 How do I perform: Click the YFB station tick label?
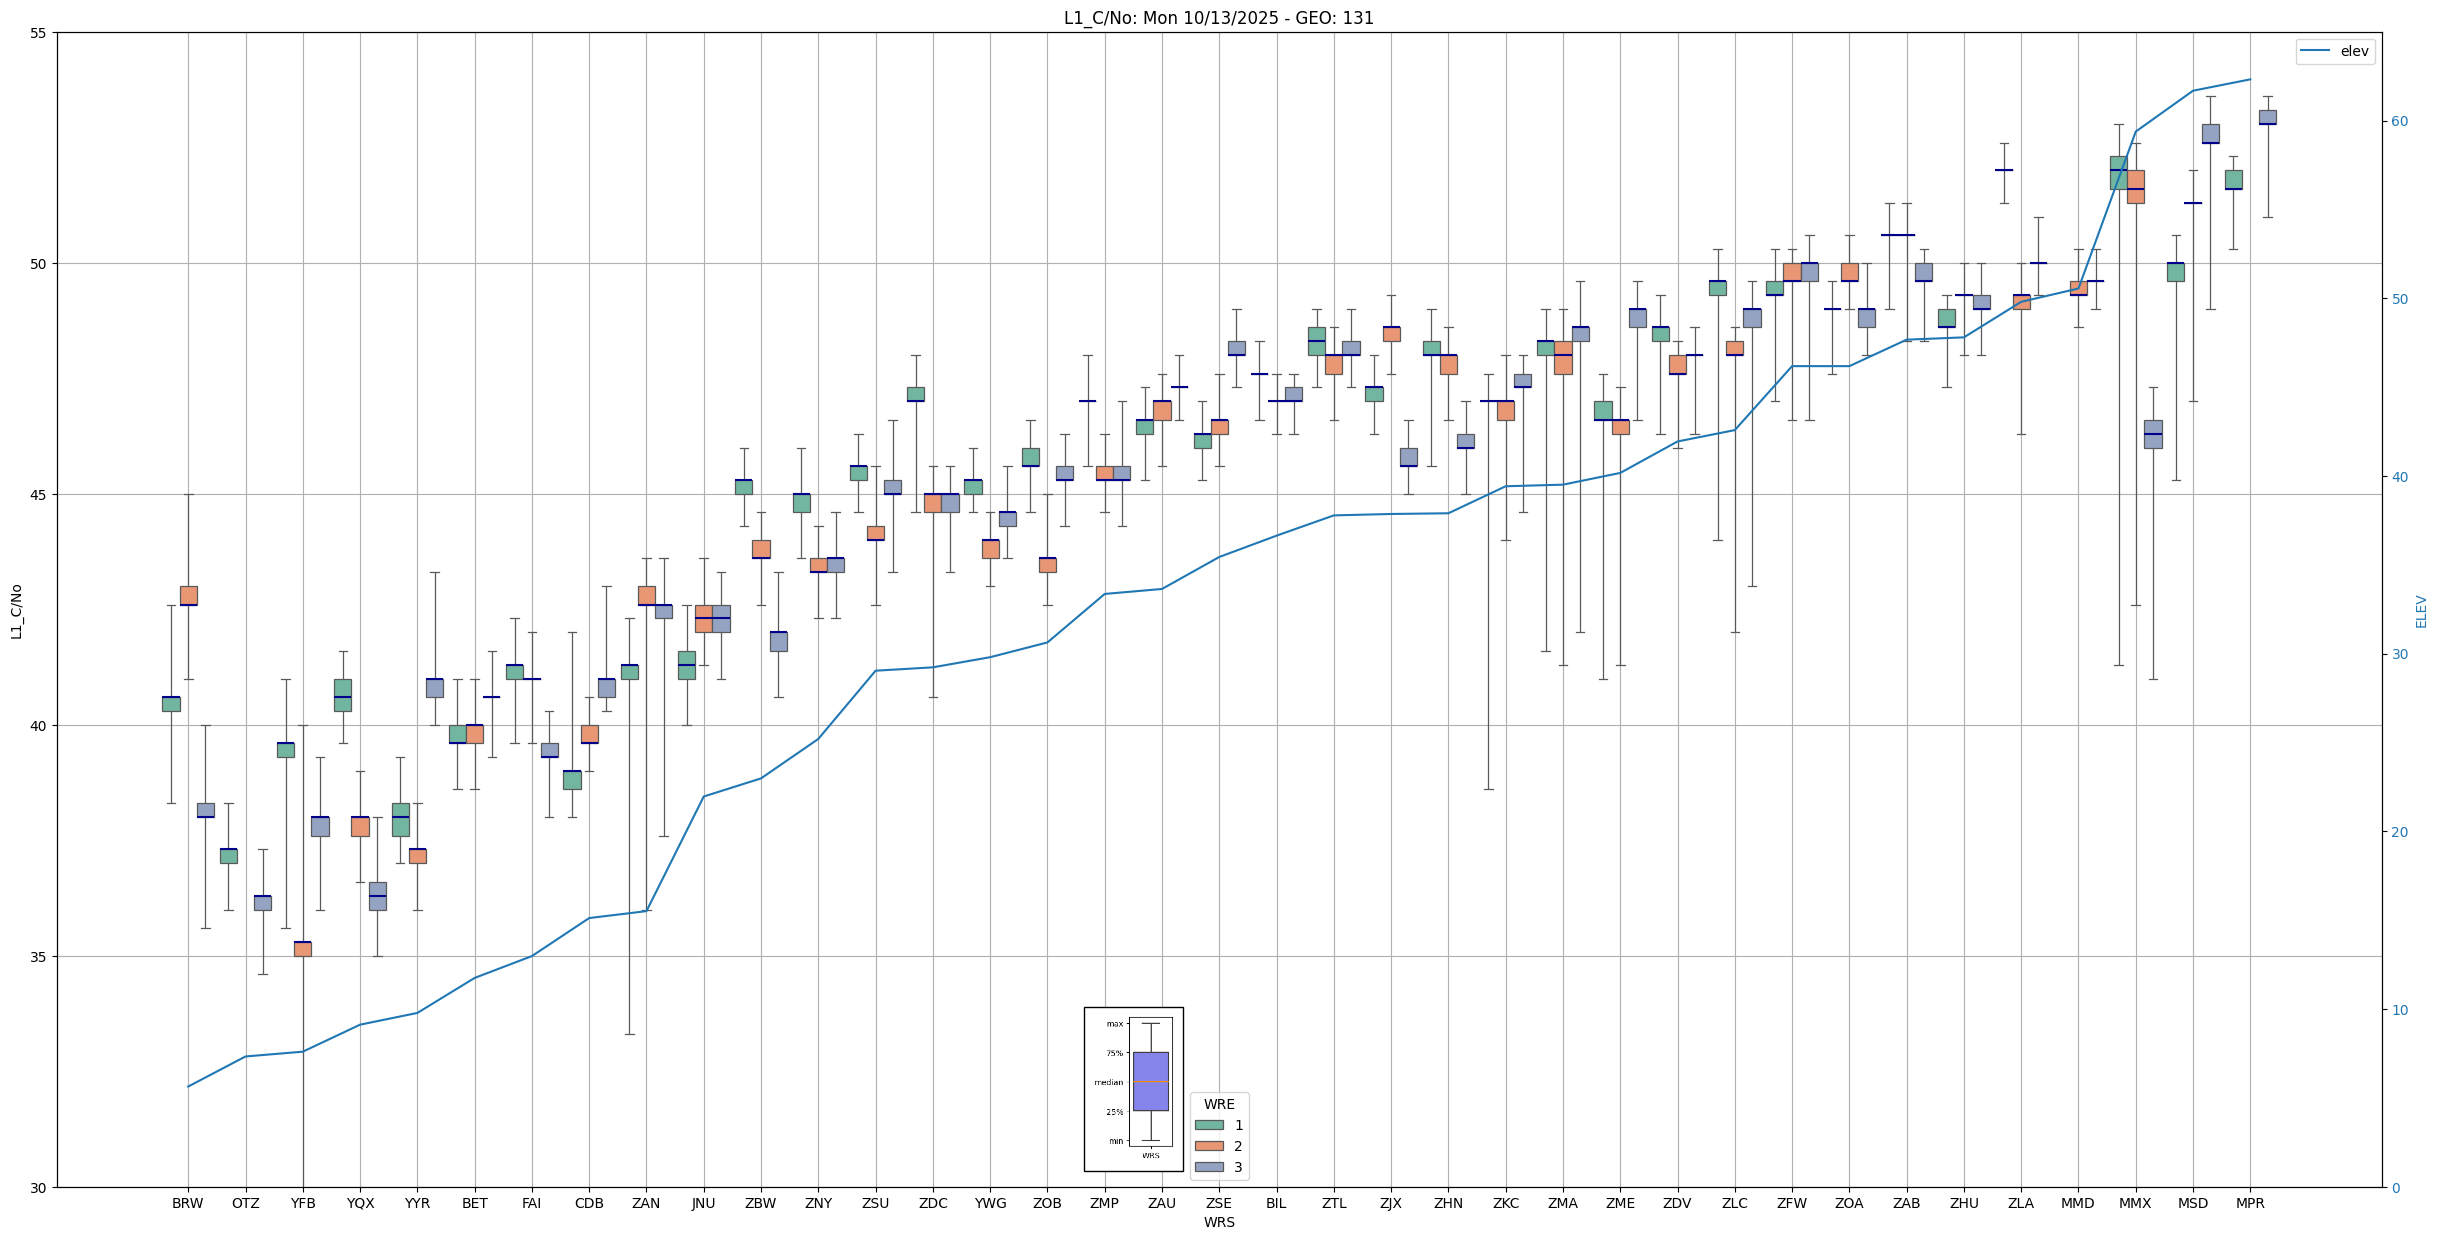click(x=303, y=1203)
